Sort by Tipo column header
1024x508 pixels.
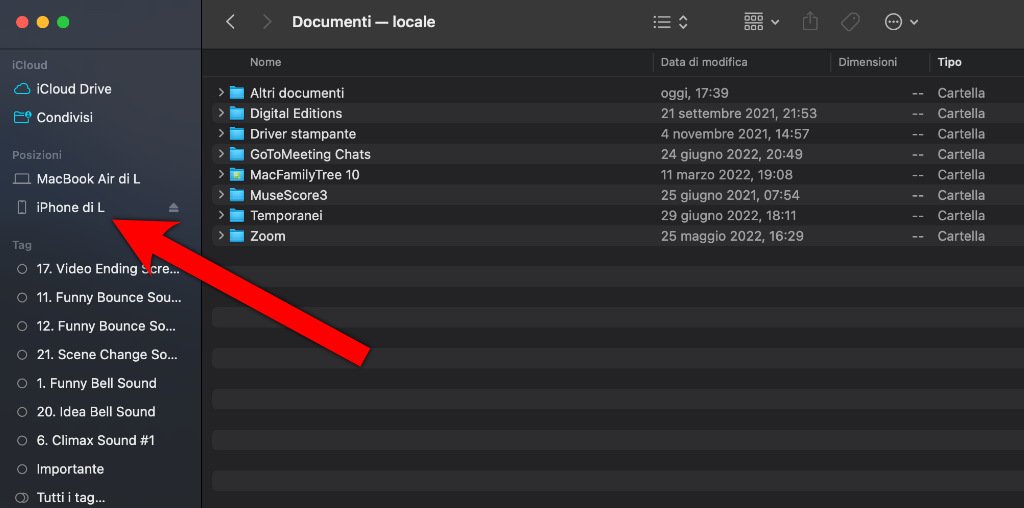[x=950, y=62]
